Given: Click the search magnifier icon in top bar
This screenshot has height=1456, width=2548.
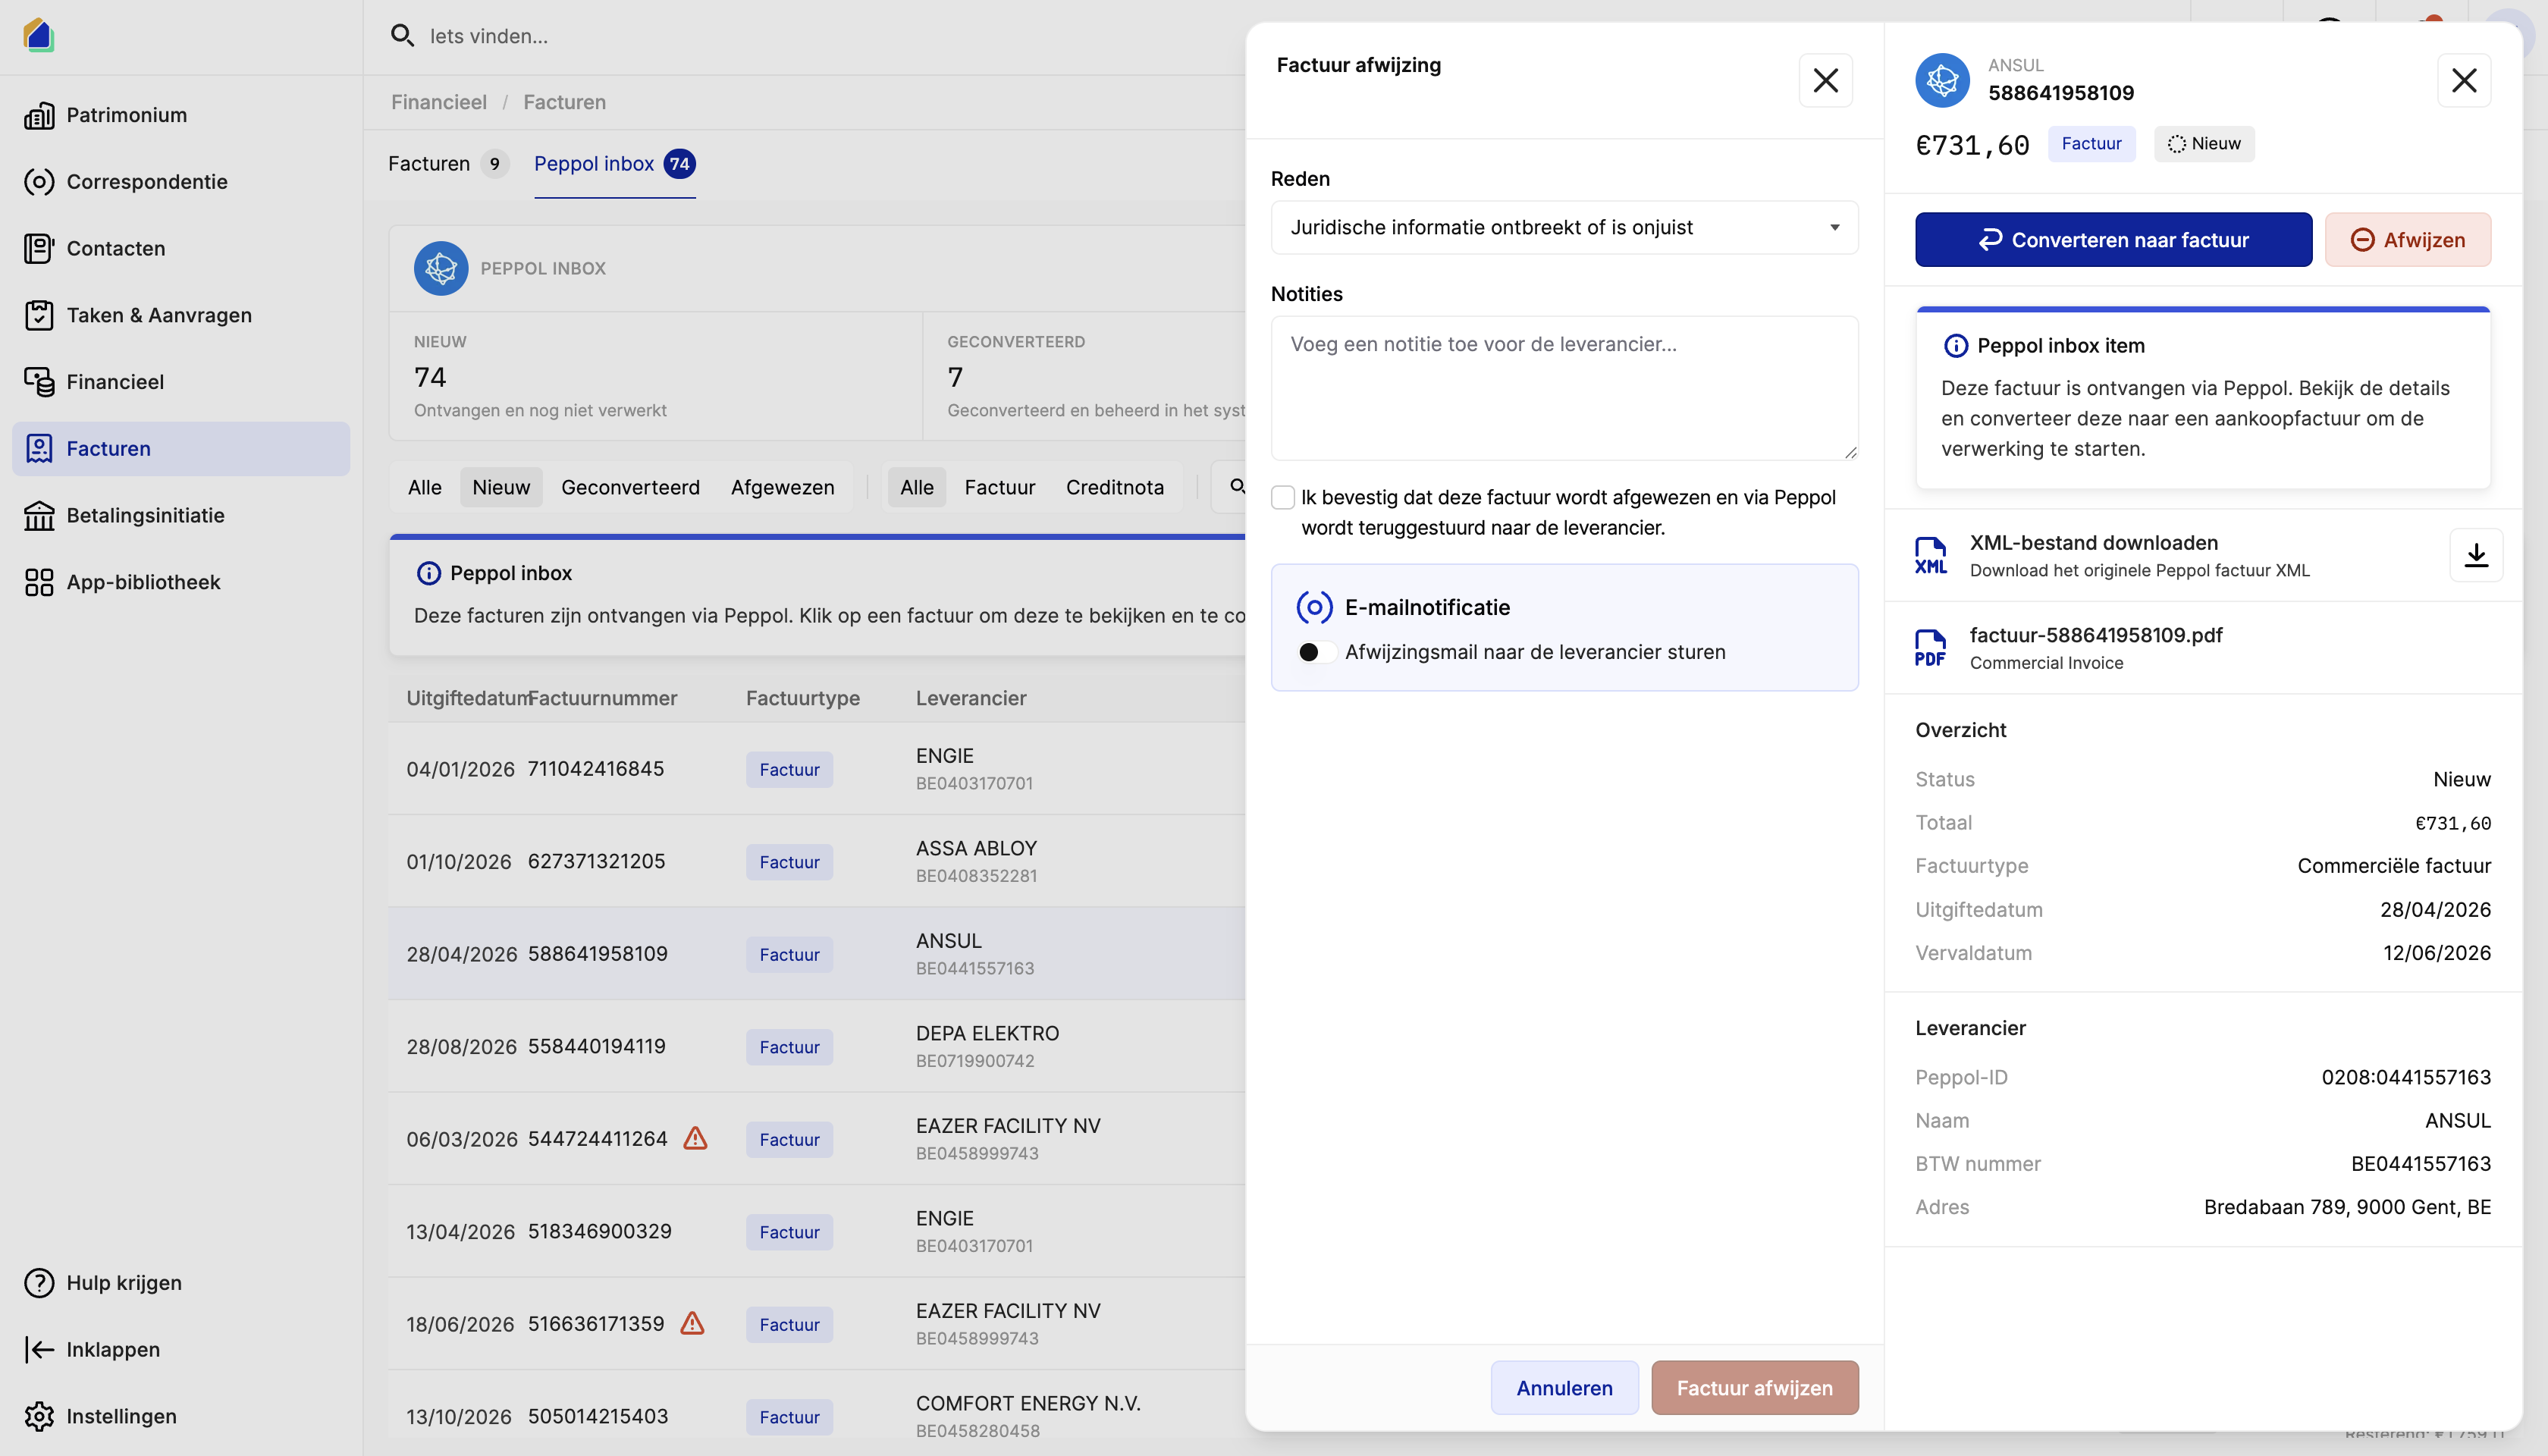Looking at the screenshot, I should point(402,36).
